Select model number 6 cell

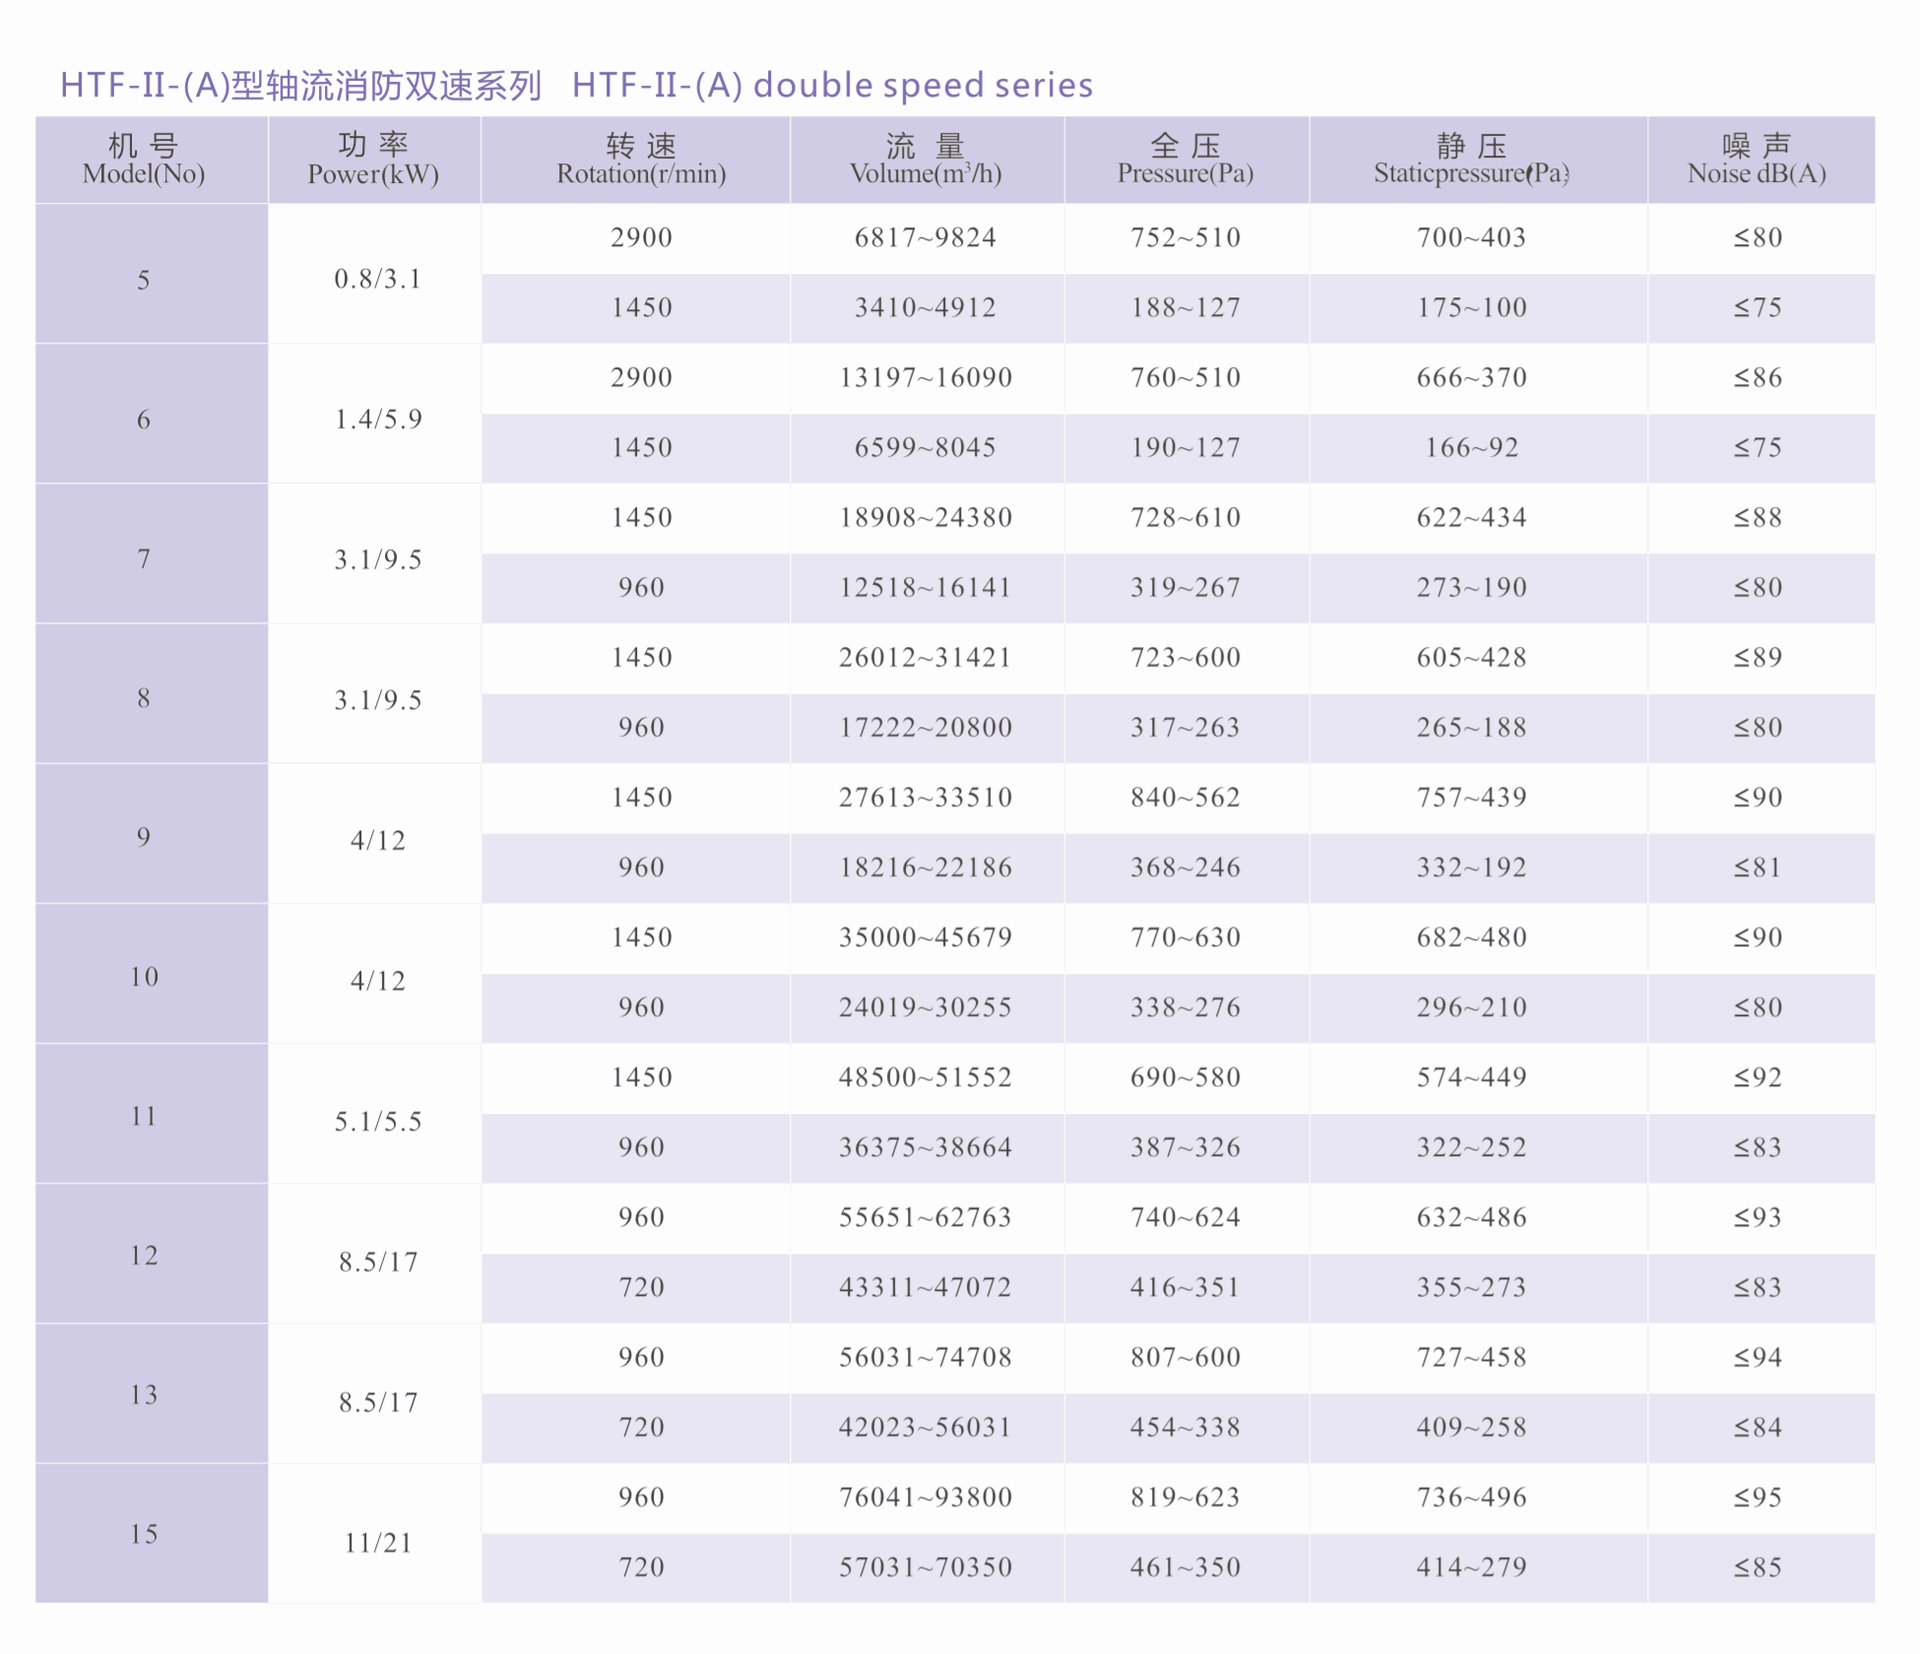(x=152, y=414)
